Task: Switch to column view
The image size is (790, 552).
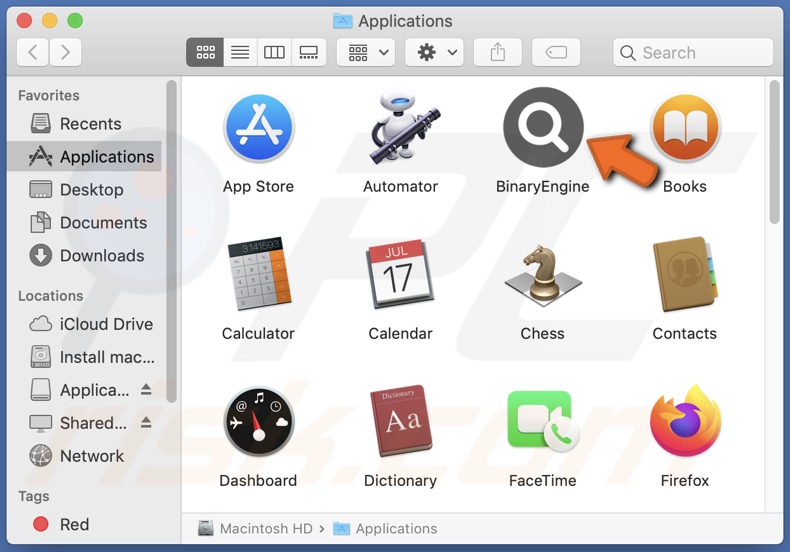Action: pyautogui.click(x=274, y=52)
